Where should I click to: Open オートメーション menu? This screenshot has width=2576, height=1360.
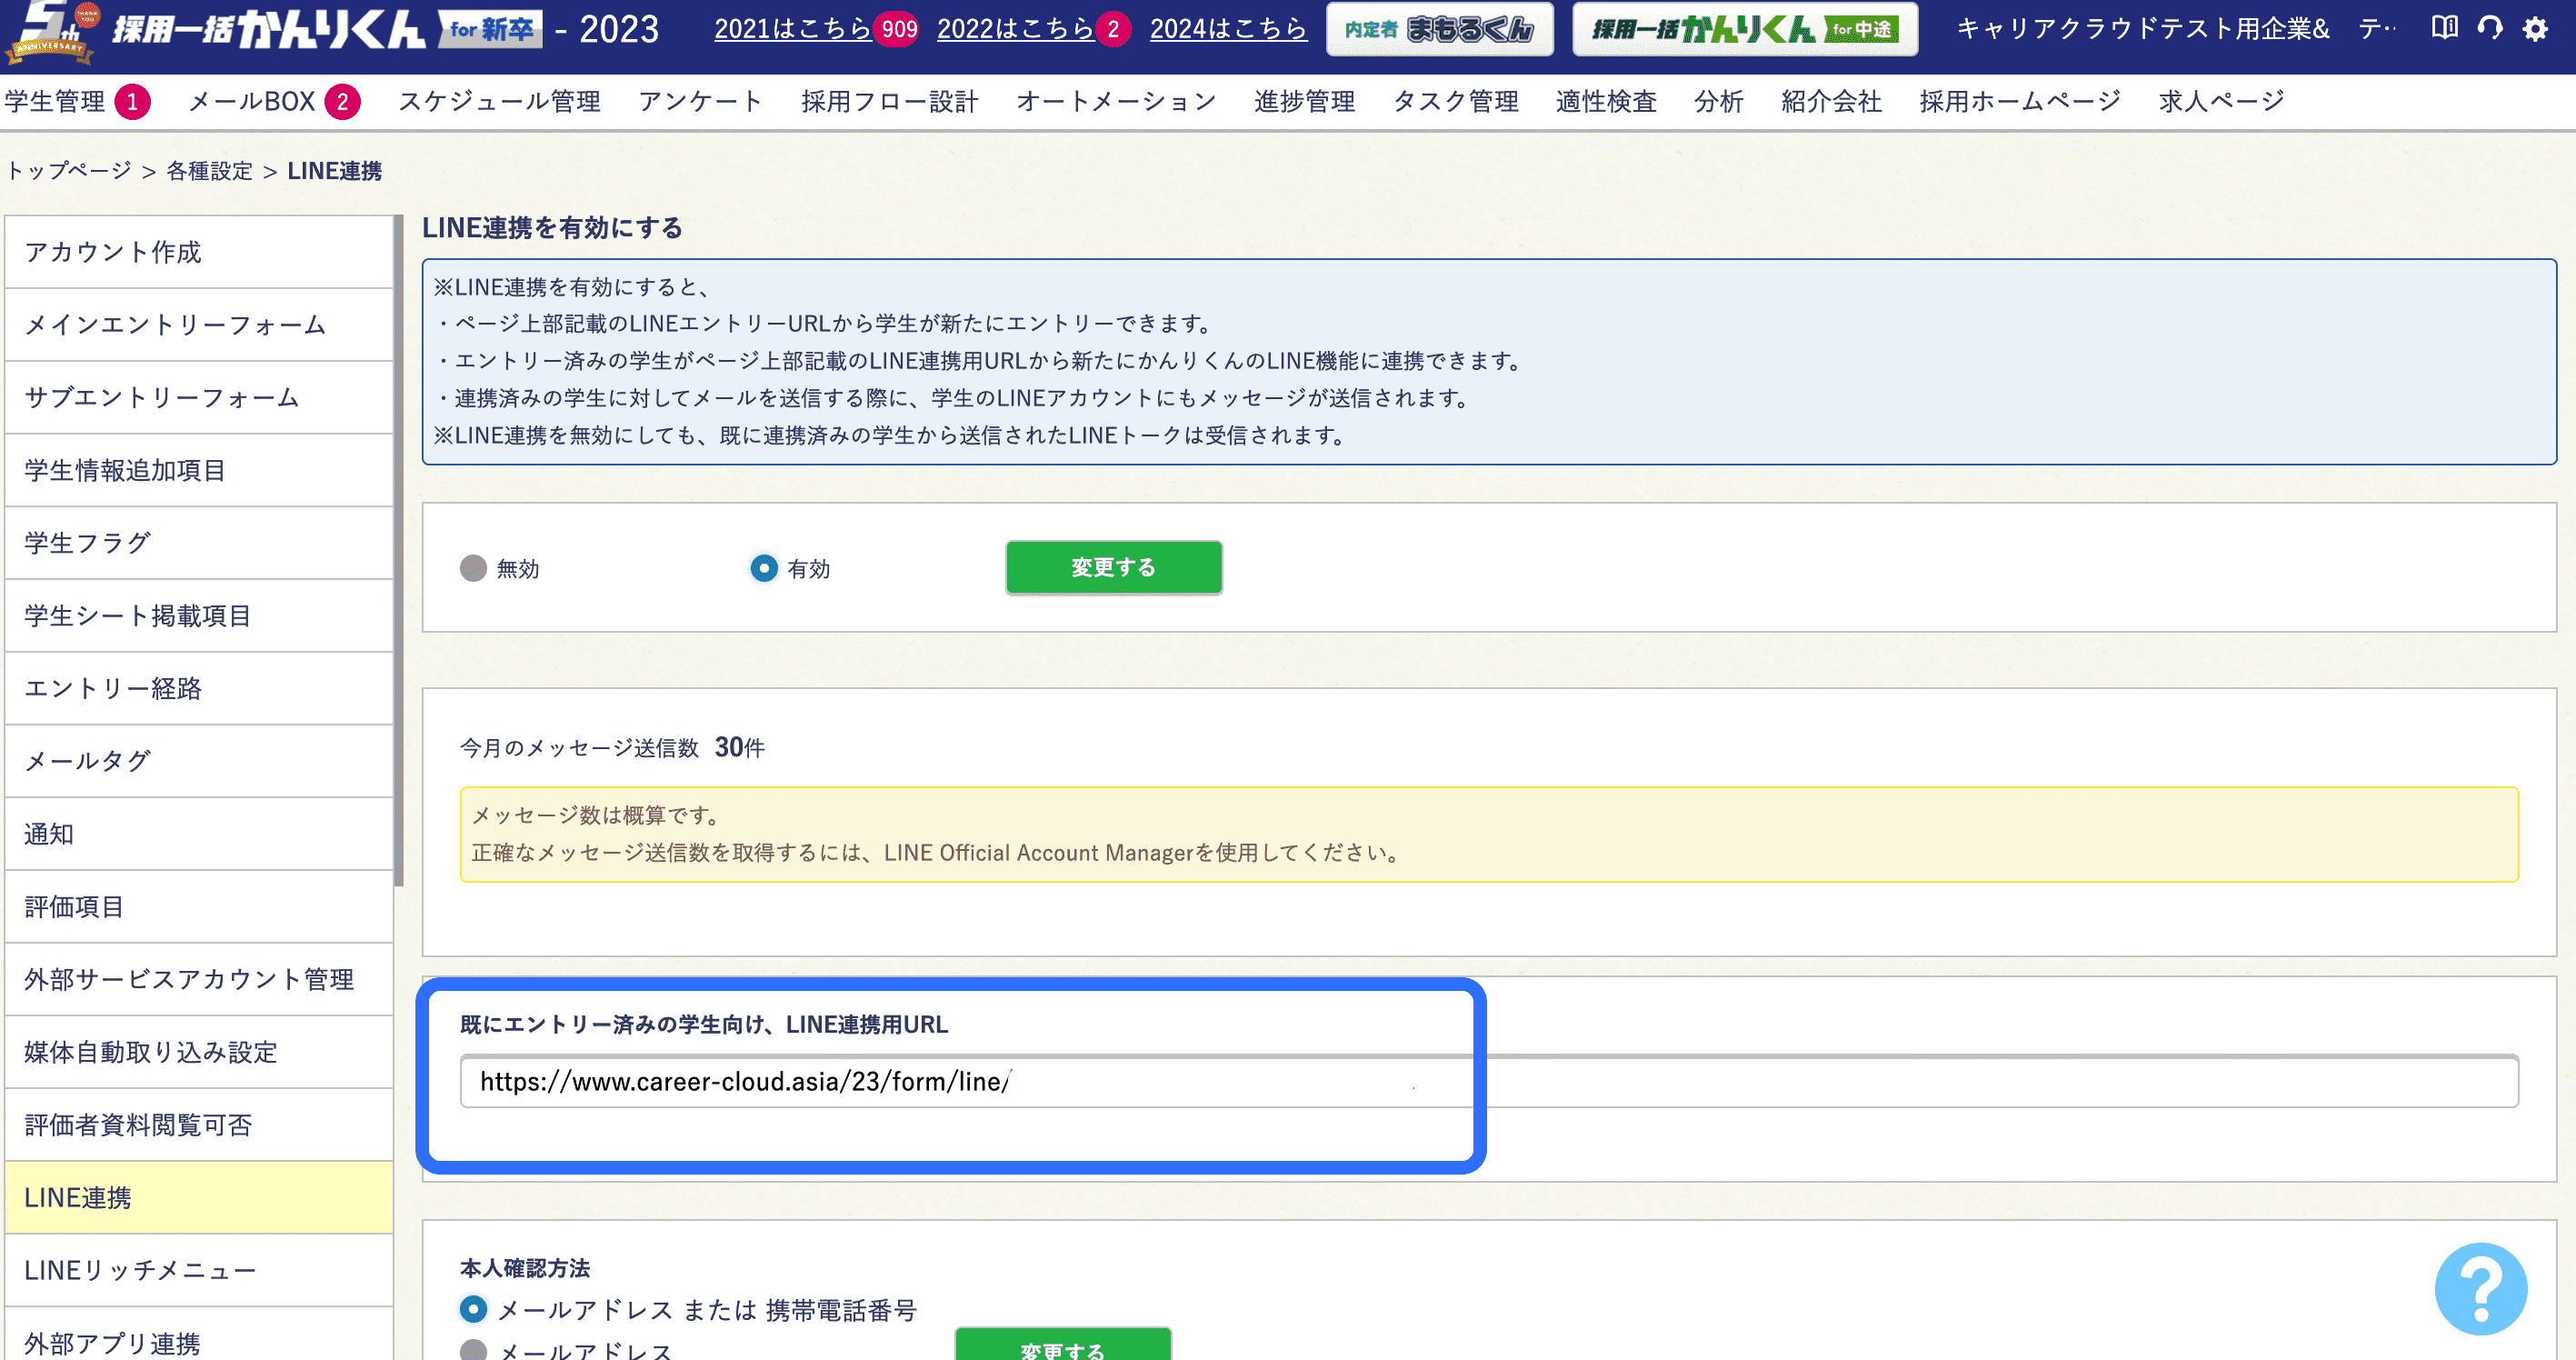click(x=1116, y=101)
